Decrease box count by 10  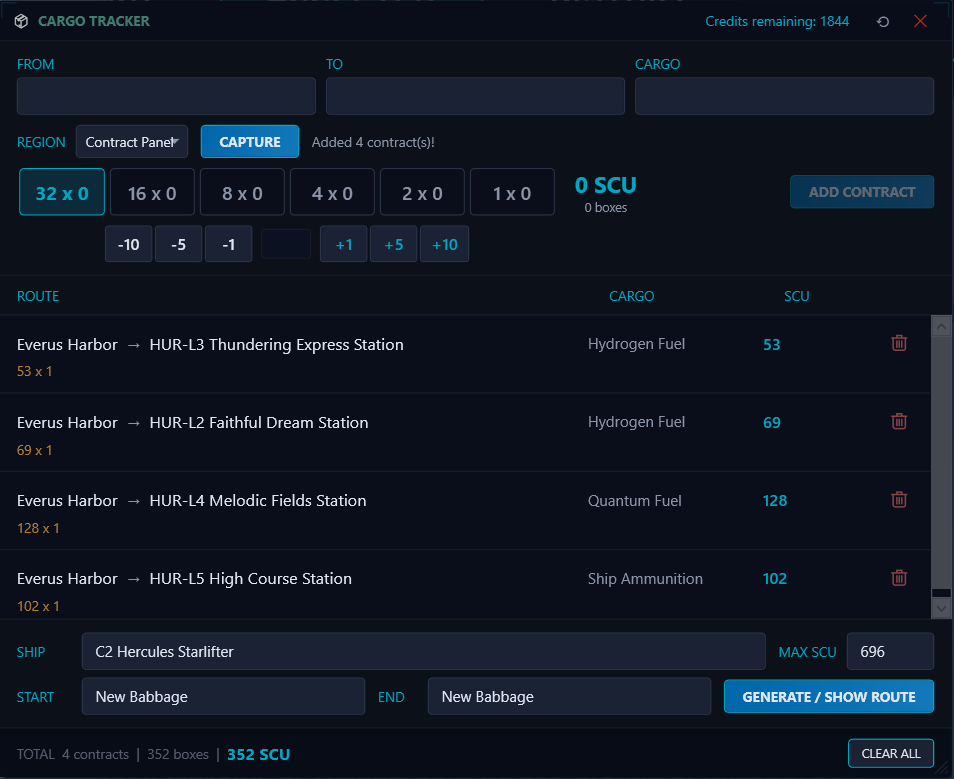point(128,244)
